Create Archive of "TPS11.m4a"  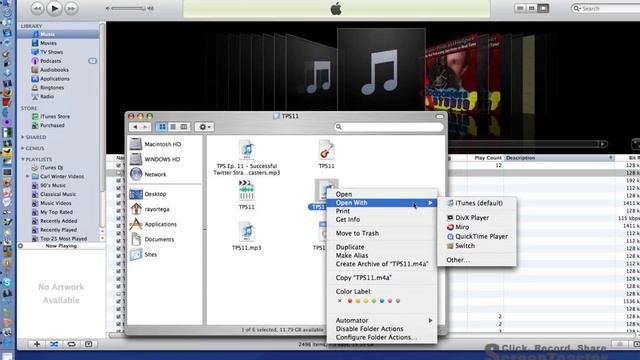click(x=382, y=264)
